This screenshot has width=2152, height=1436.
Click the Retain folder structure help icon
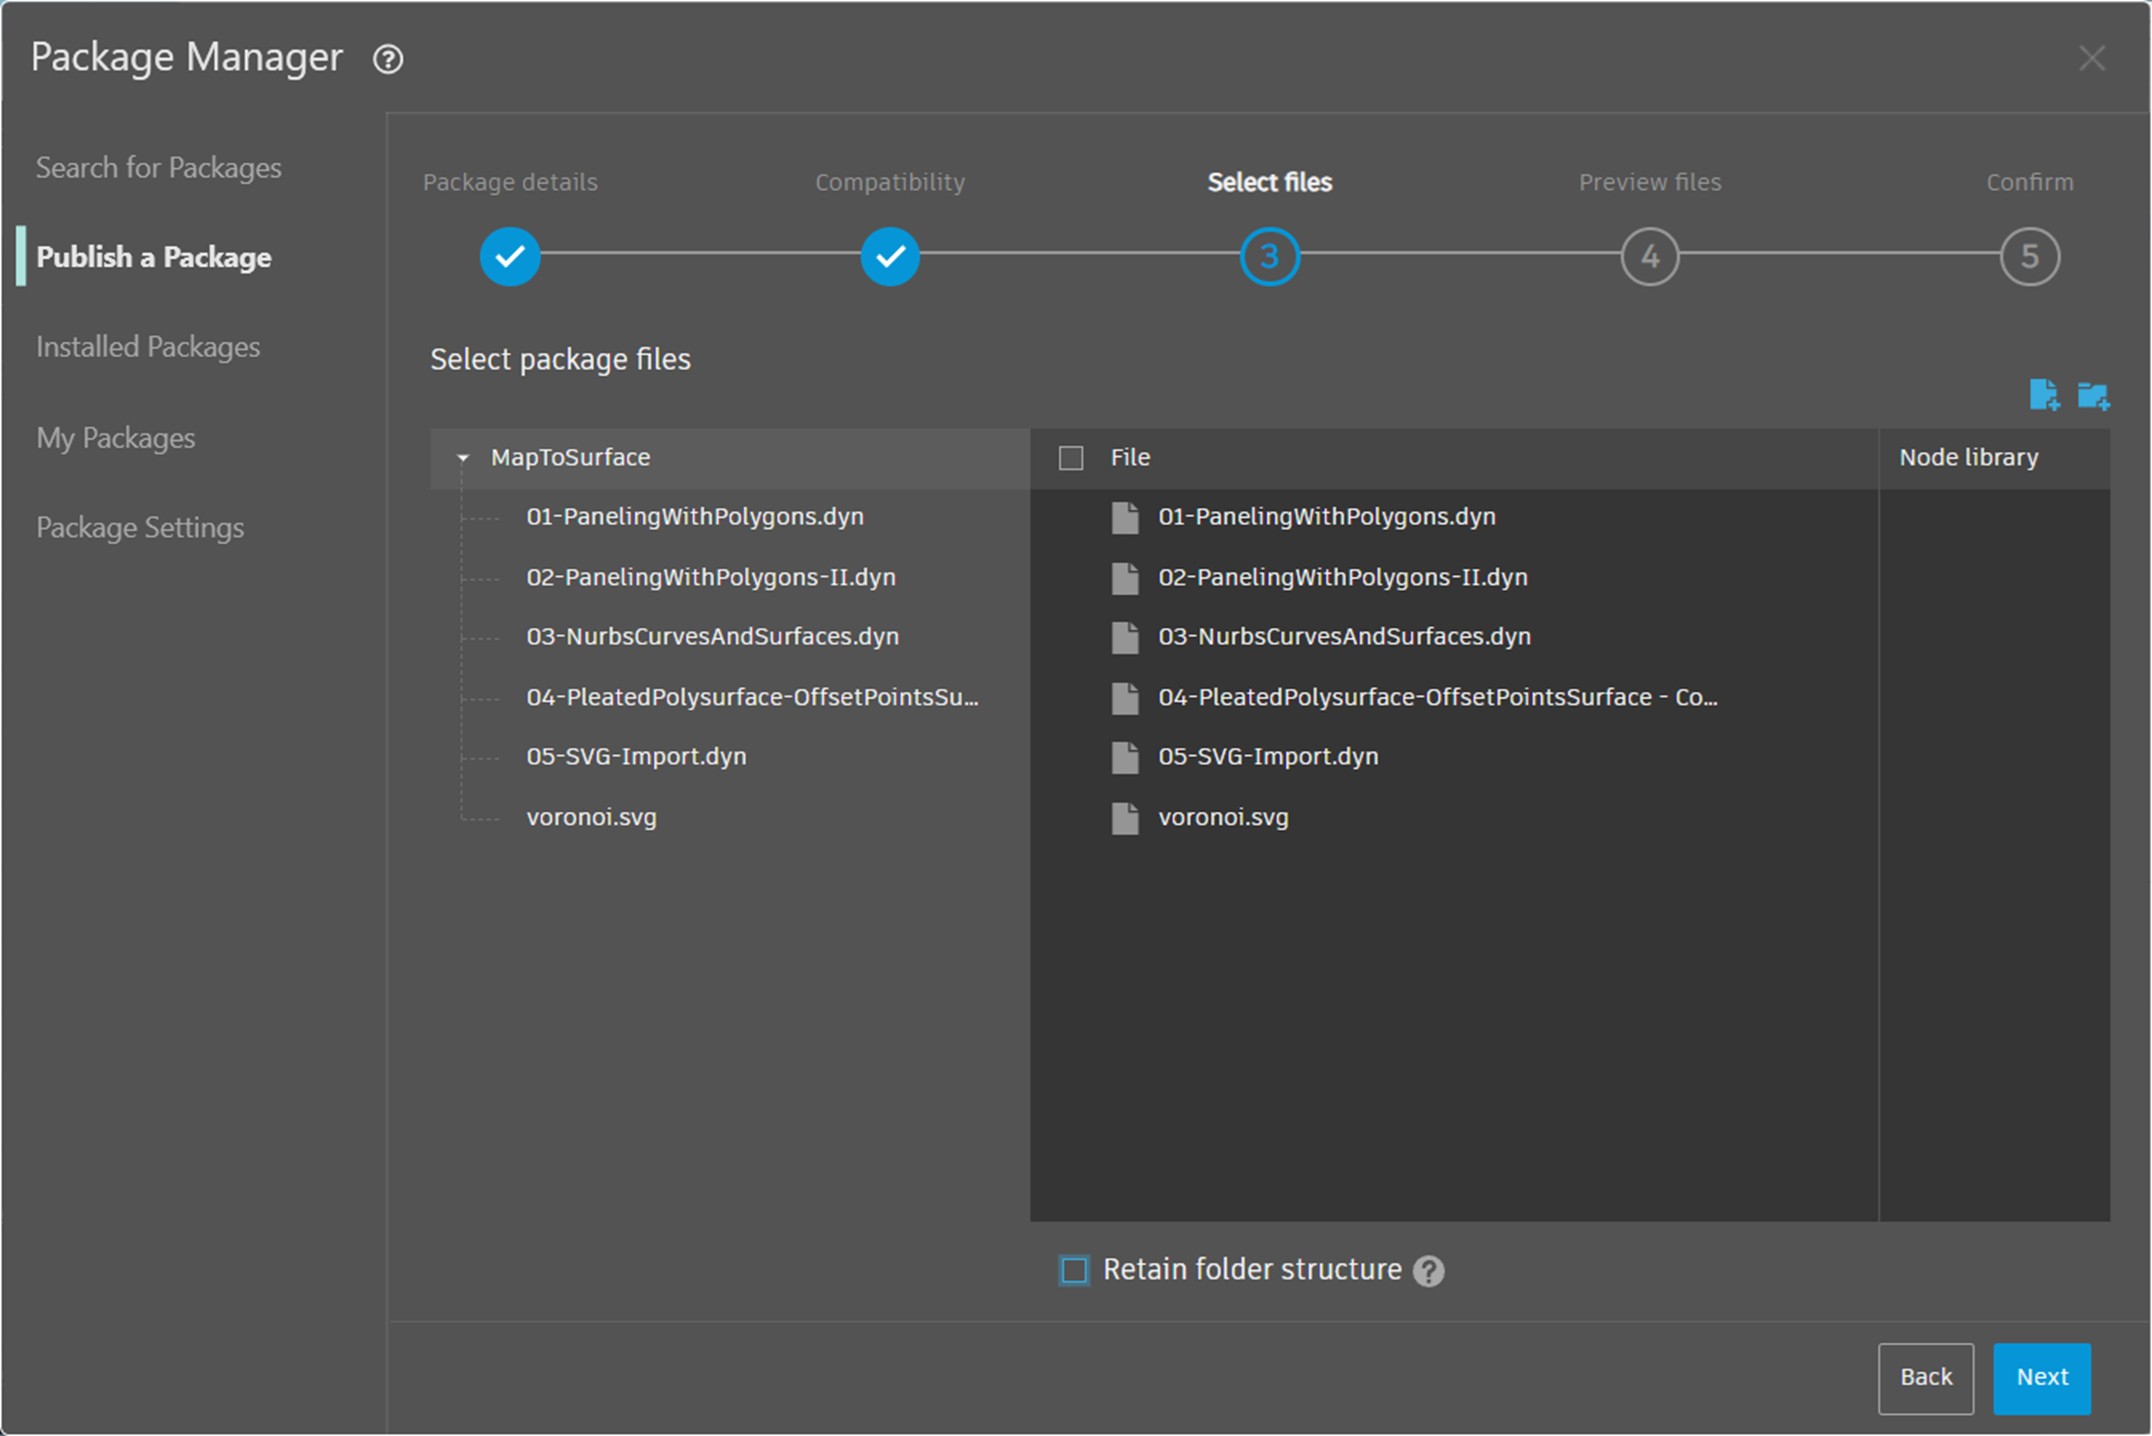coord(1429,1271)
